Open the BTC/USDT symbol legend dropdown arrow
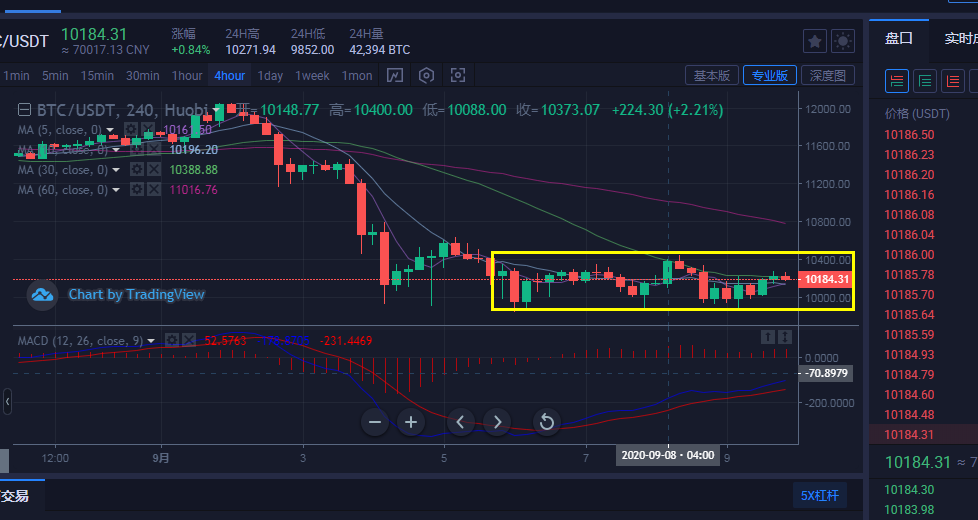Screen dimensions: 978x520 click(216, 110)
